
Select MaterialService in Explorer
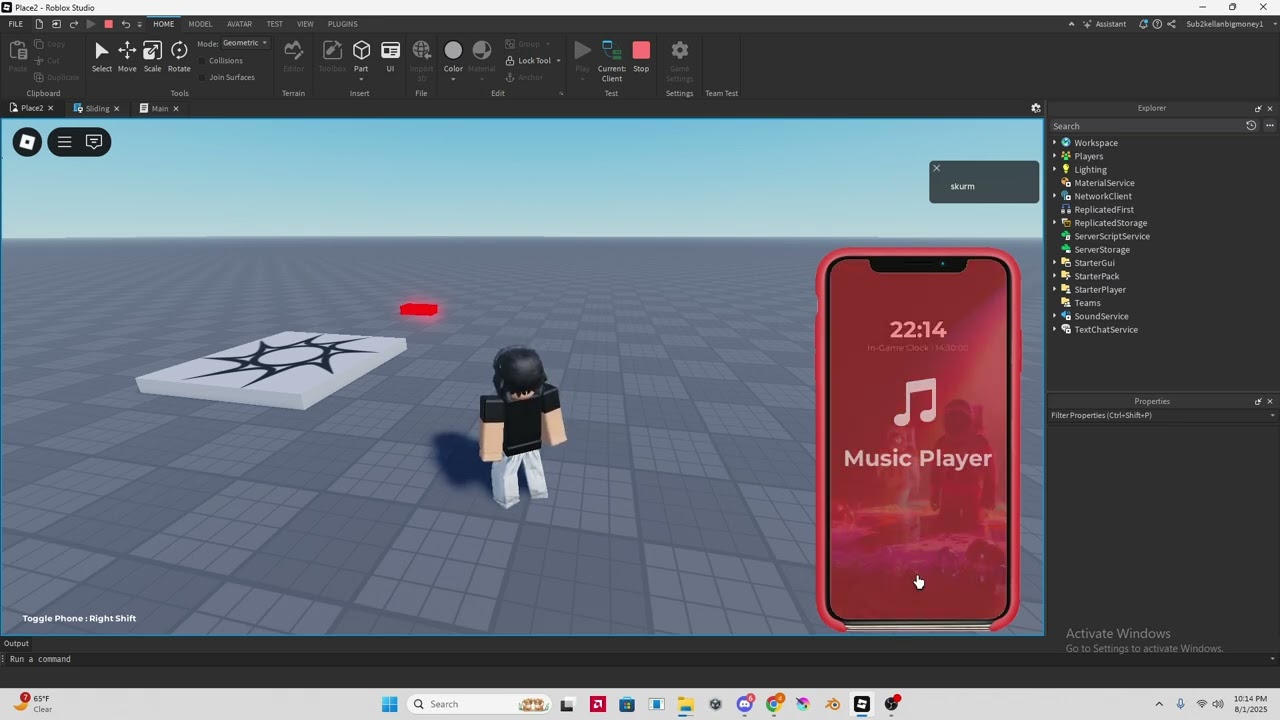[x=1104, y=183]
